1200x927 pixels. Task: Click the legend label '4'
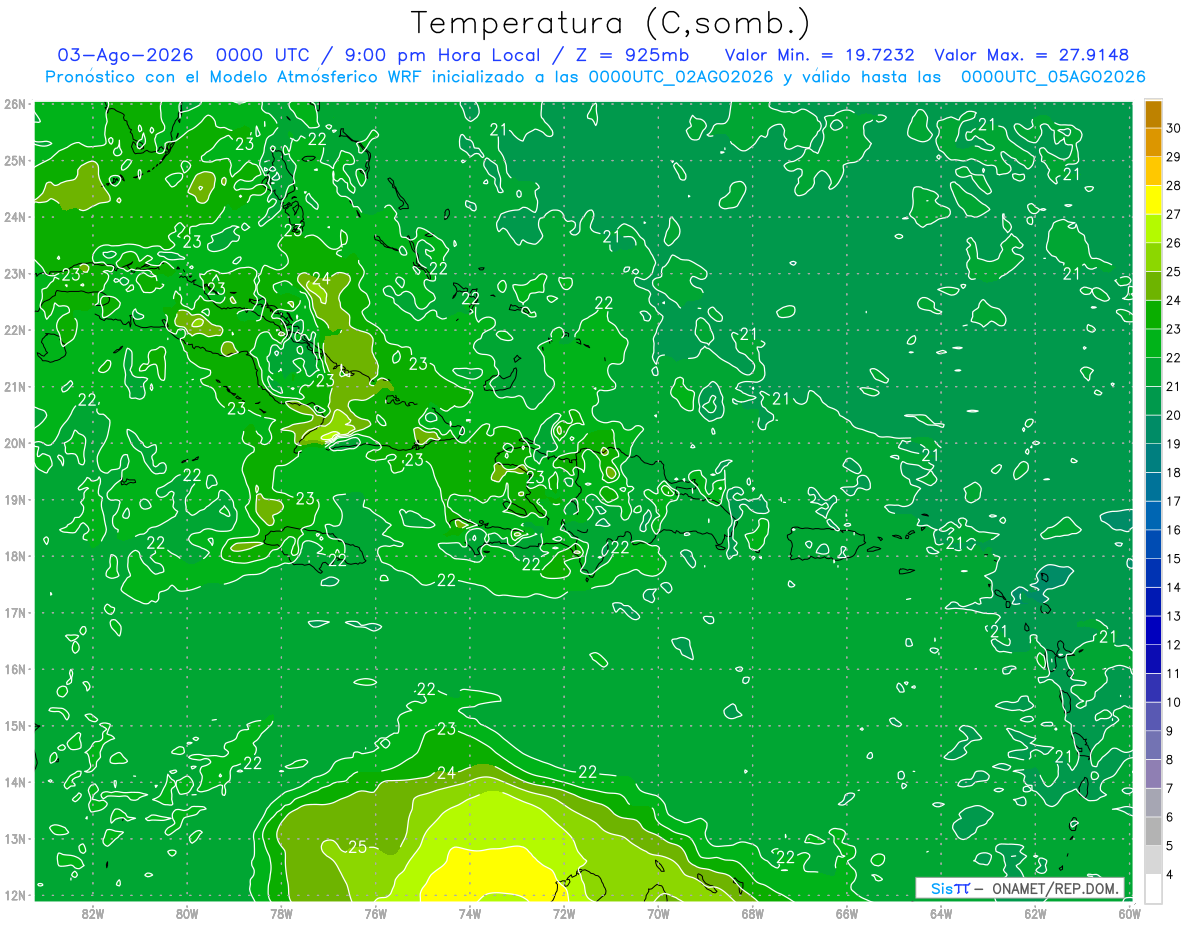[1171, 875]
